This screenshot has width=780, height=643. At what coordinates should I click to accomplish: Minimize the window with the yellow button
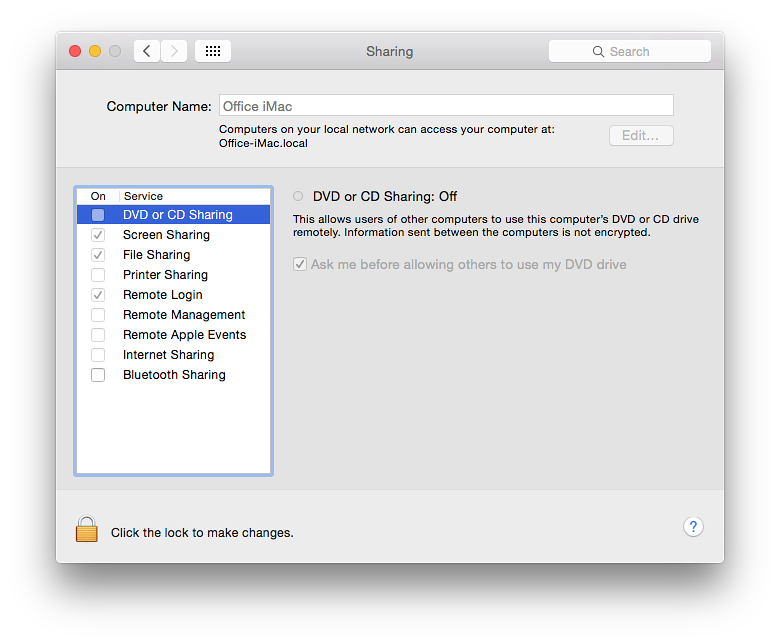[x=95, y=51]
